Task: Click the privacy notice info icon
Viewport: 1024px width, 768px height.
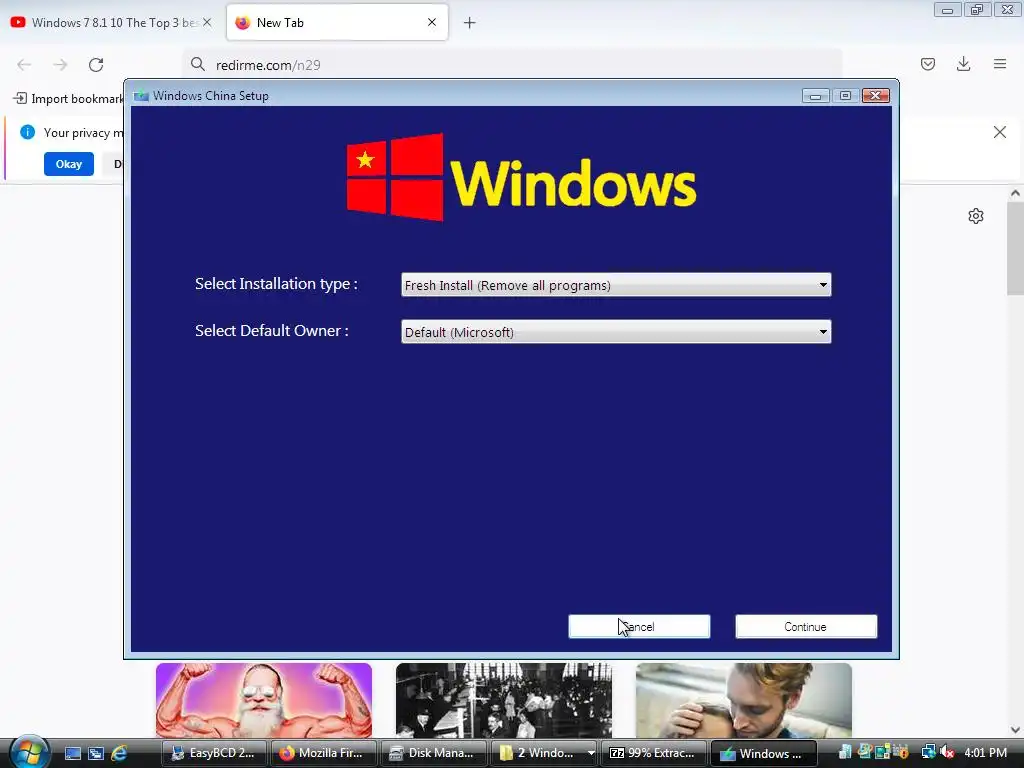Action: click(27, 132)
